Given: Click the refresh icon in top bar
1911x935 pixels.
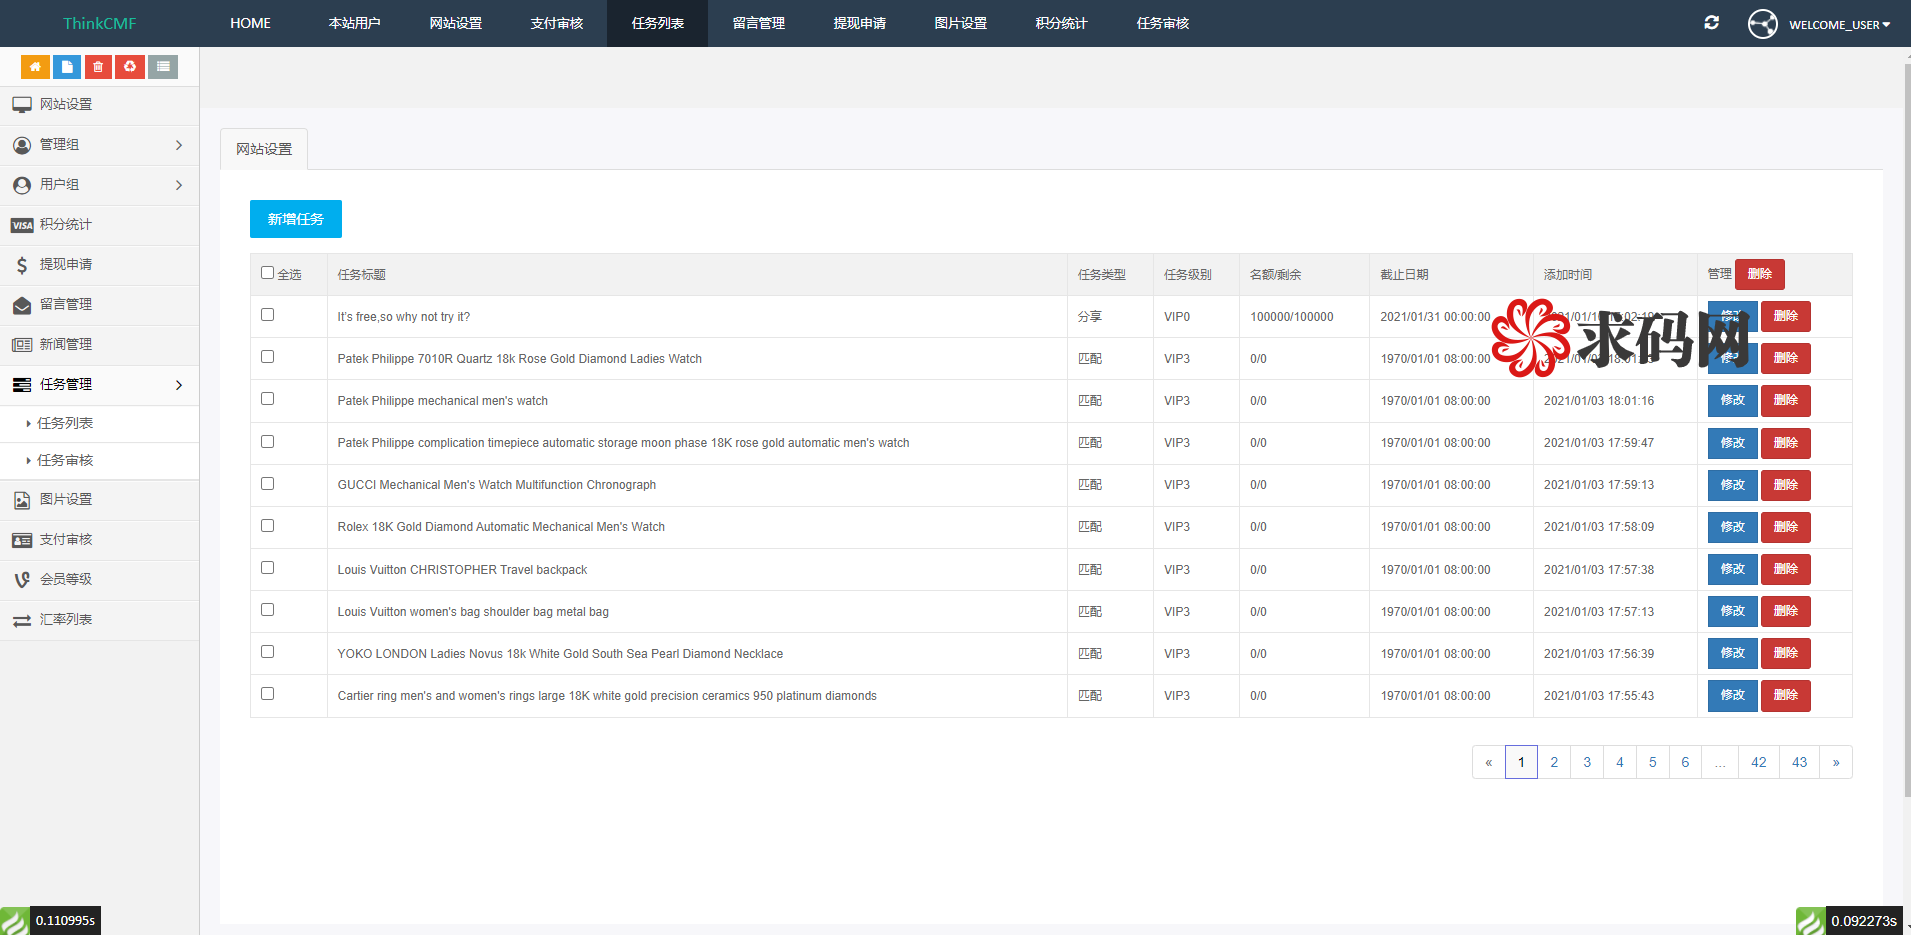Looking at the screenshot, I should [x=1711, y=23].
